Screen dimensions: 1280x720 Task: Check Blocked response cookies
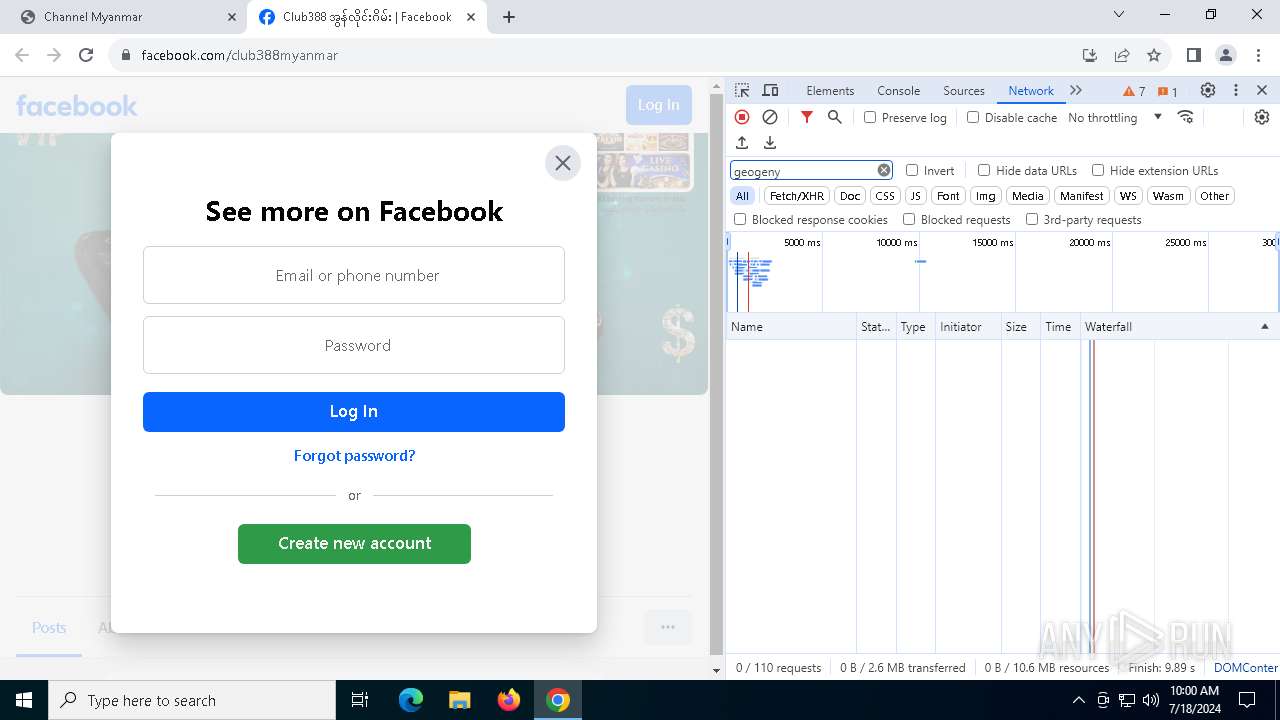[x=740, y=219]
